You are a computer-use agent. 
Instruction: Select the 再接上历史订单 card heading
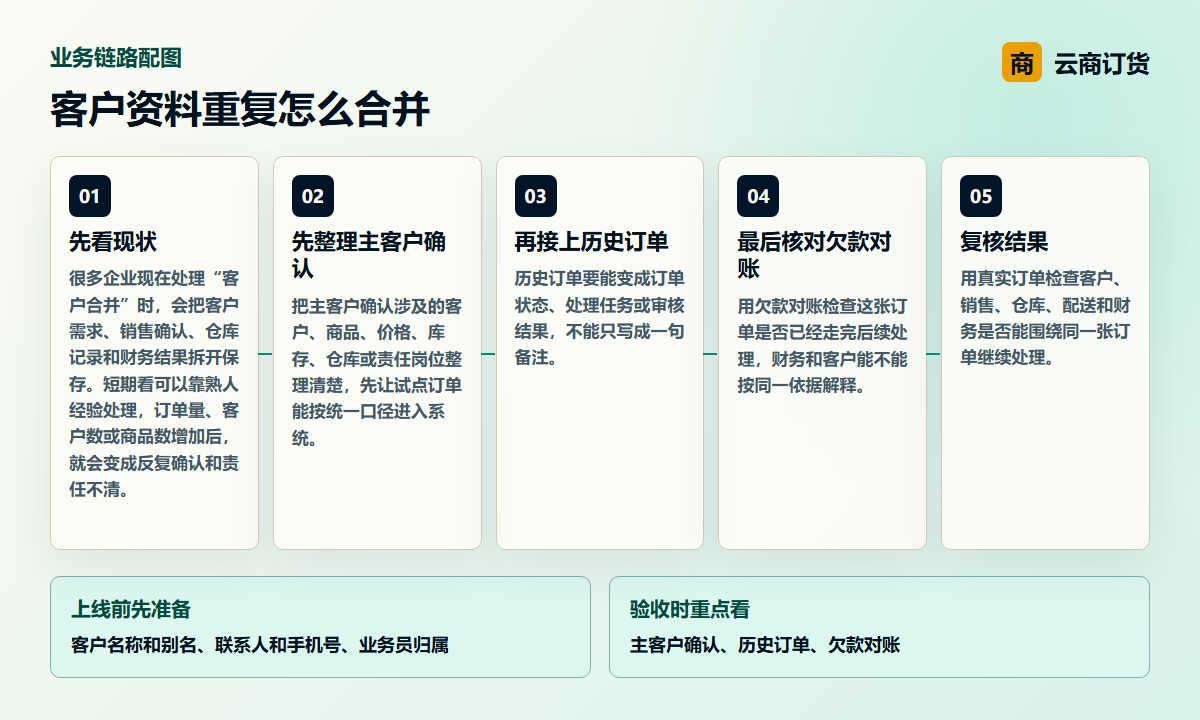coord(592,242)
